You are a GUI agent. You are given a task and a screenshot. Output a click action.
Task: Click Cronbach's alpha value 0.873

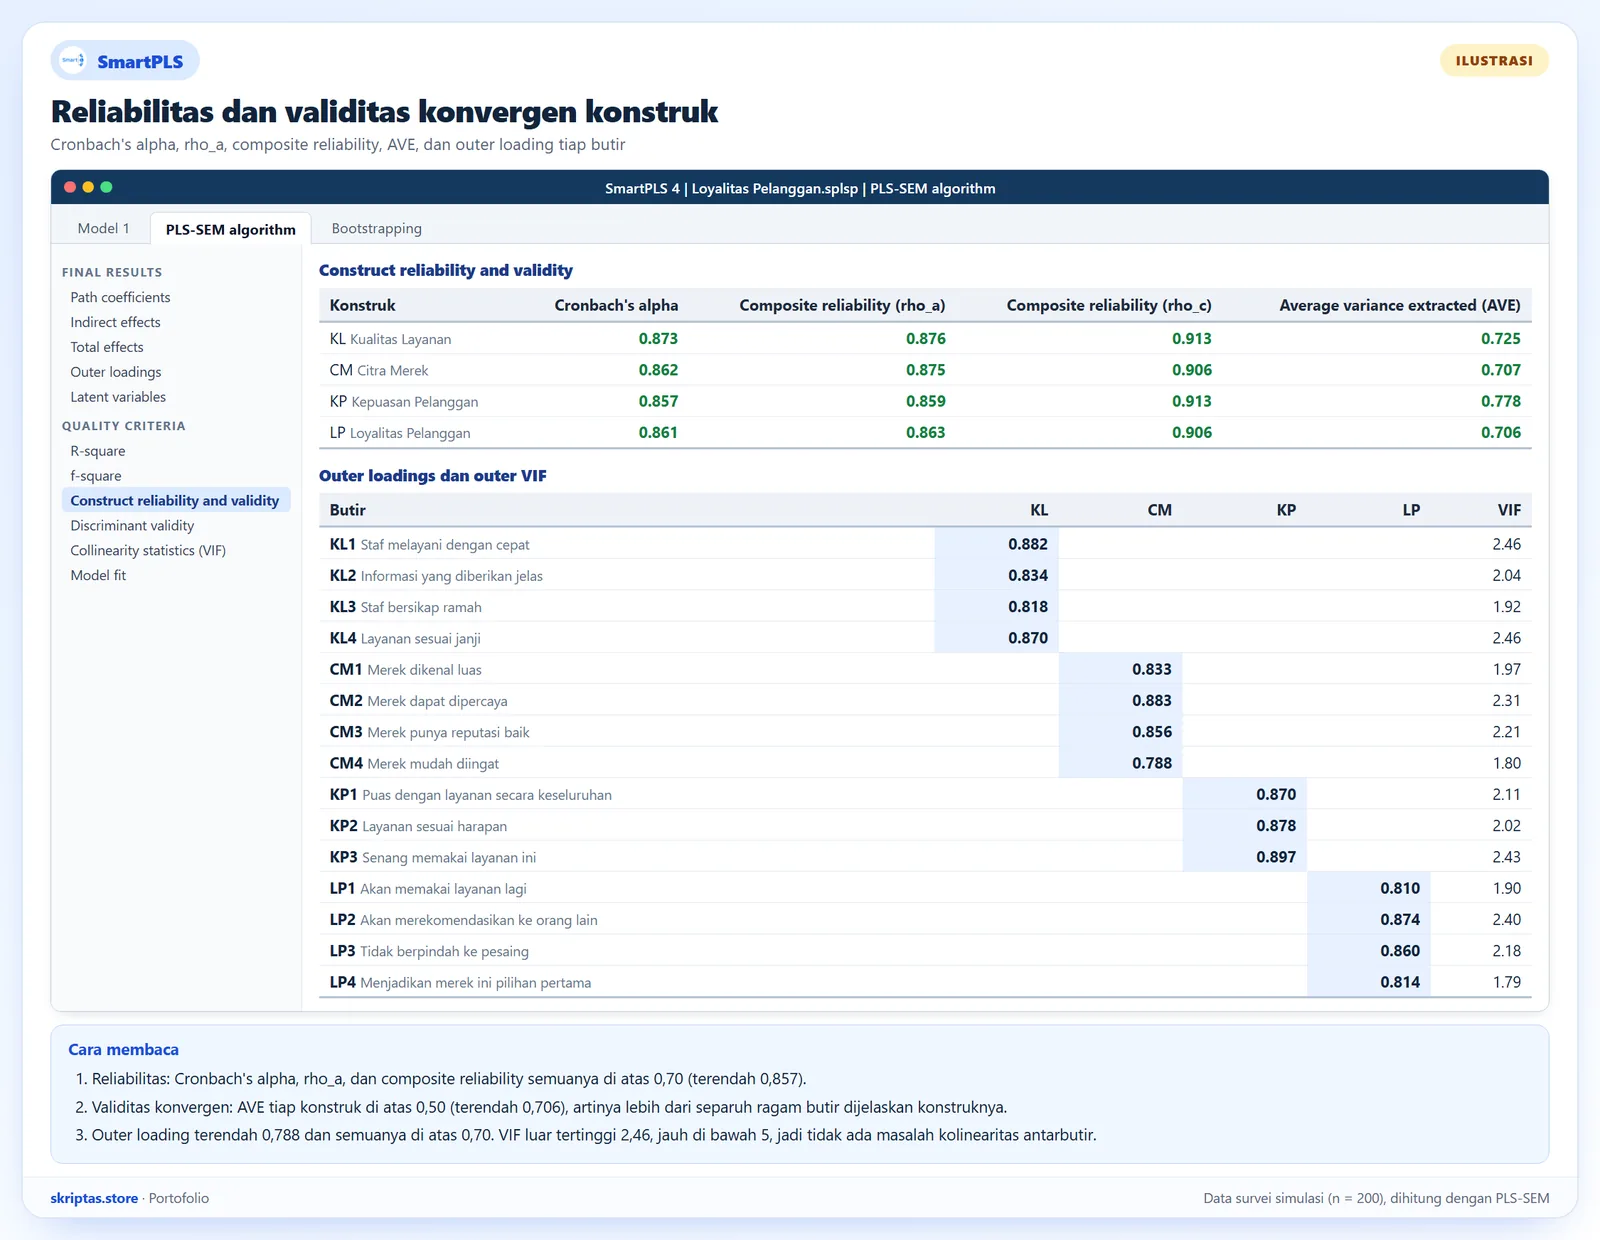point(658,339)
